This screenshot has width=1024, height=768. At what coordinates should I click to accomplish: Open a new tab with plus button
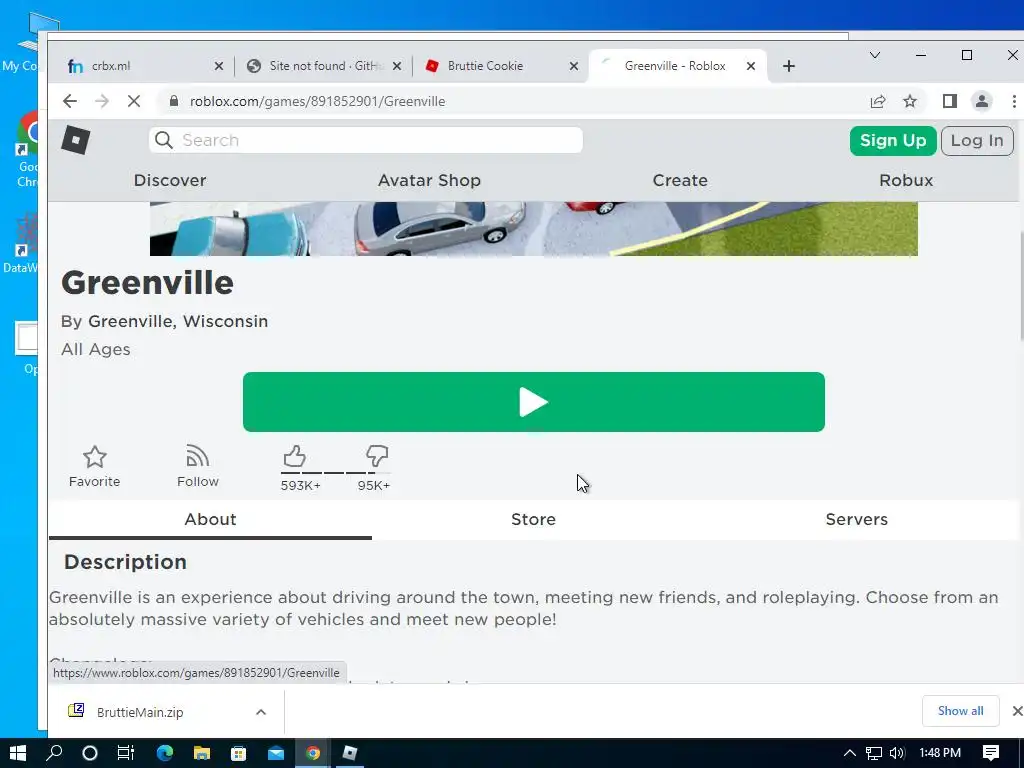tap(789, 66)
